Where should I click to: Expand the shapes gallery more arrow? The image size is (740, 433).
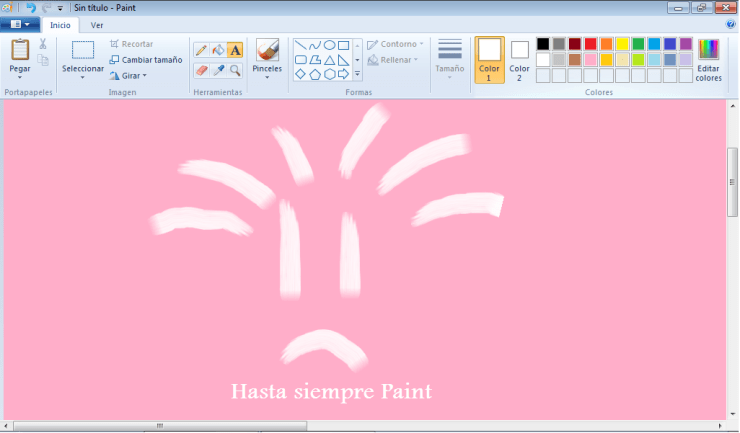click(357, 74)
